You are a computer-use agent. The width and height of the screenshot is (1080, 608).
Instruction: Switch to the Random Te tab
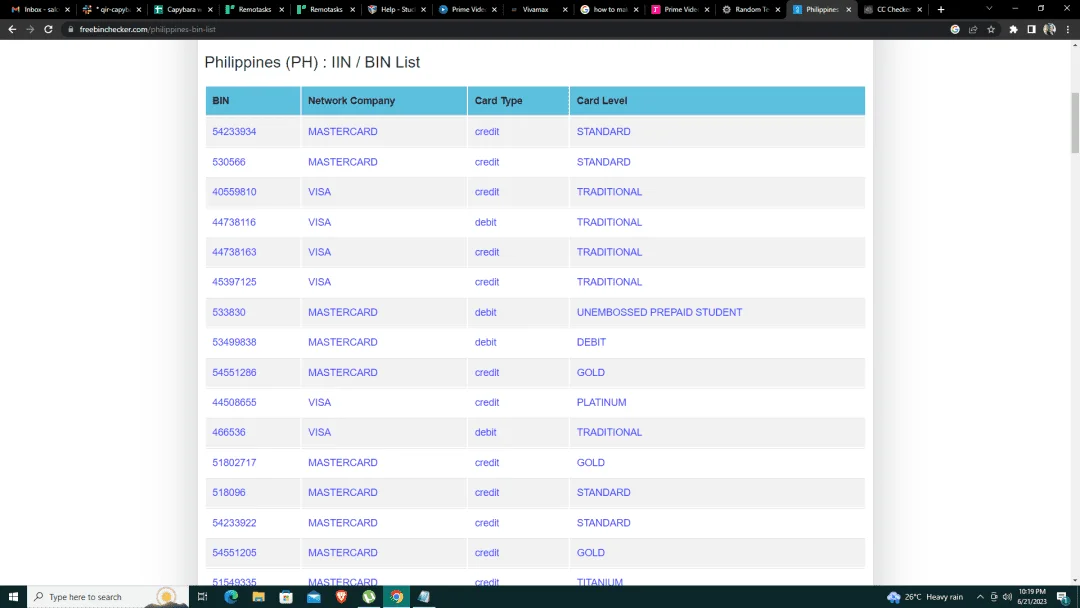point(749,10)
